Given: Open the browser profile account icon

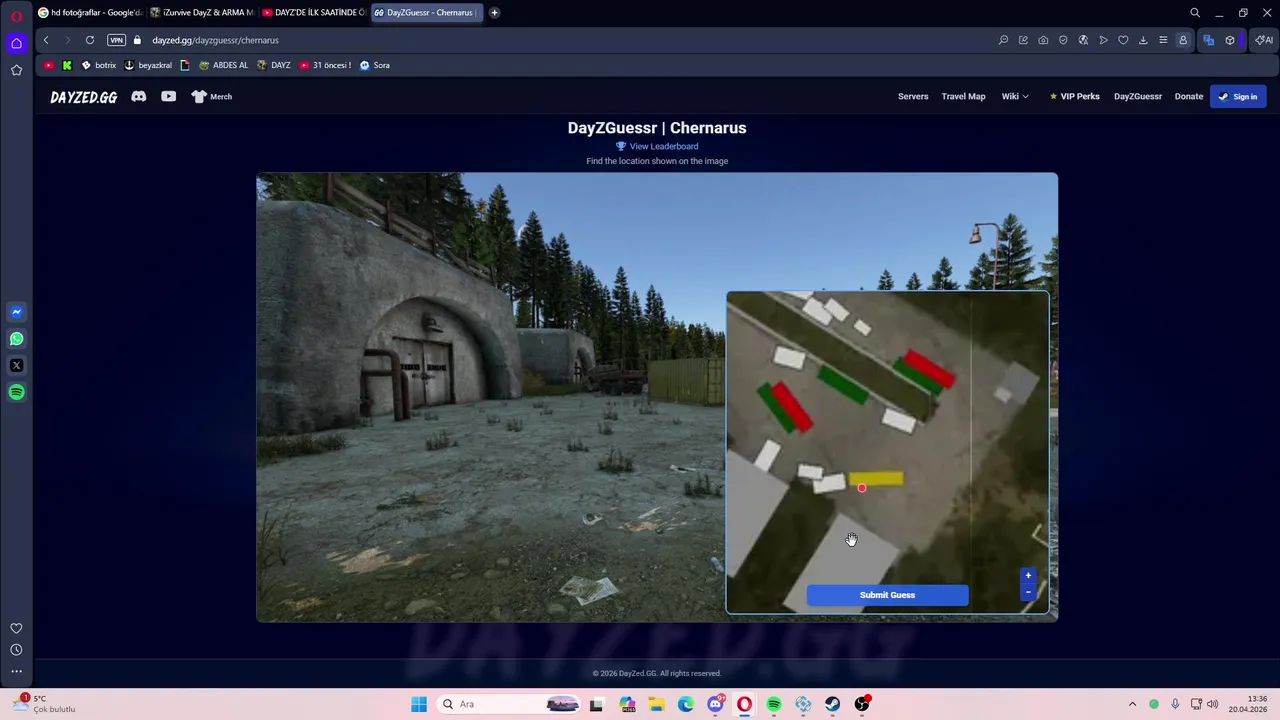Looking at the screenshot, I should [1183, 40].
